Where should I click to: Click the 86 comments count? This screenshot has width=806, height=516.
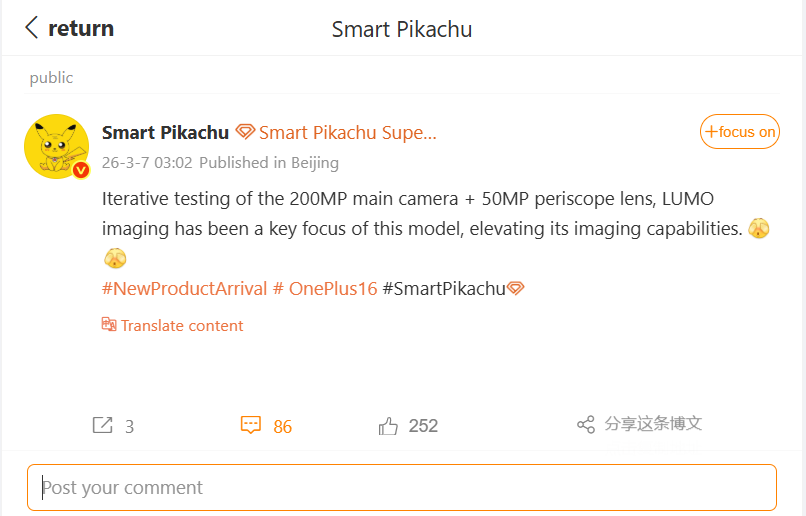(282, 427)
